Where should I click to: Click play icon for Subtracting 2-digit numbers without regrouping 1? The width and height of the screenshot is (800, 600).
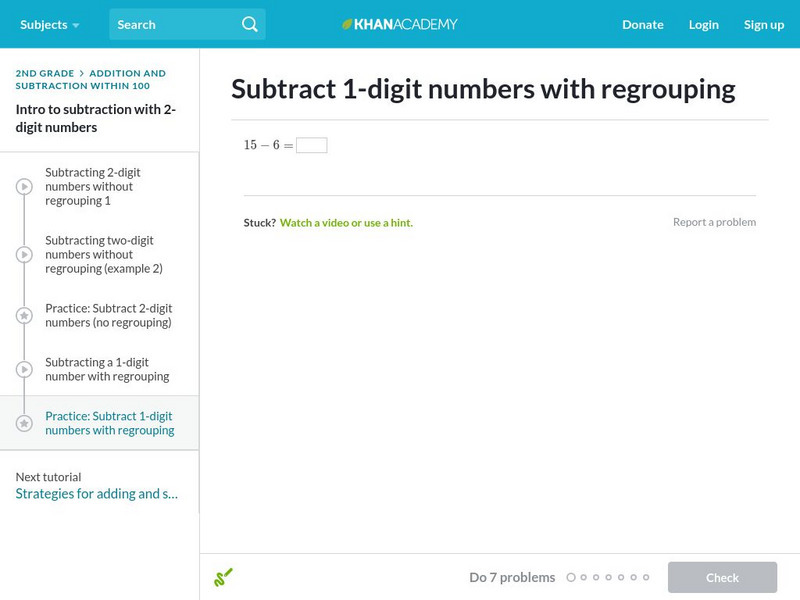coord(24,187)
